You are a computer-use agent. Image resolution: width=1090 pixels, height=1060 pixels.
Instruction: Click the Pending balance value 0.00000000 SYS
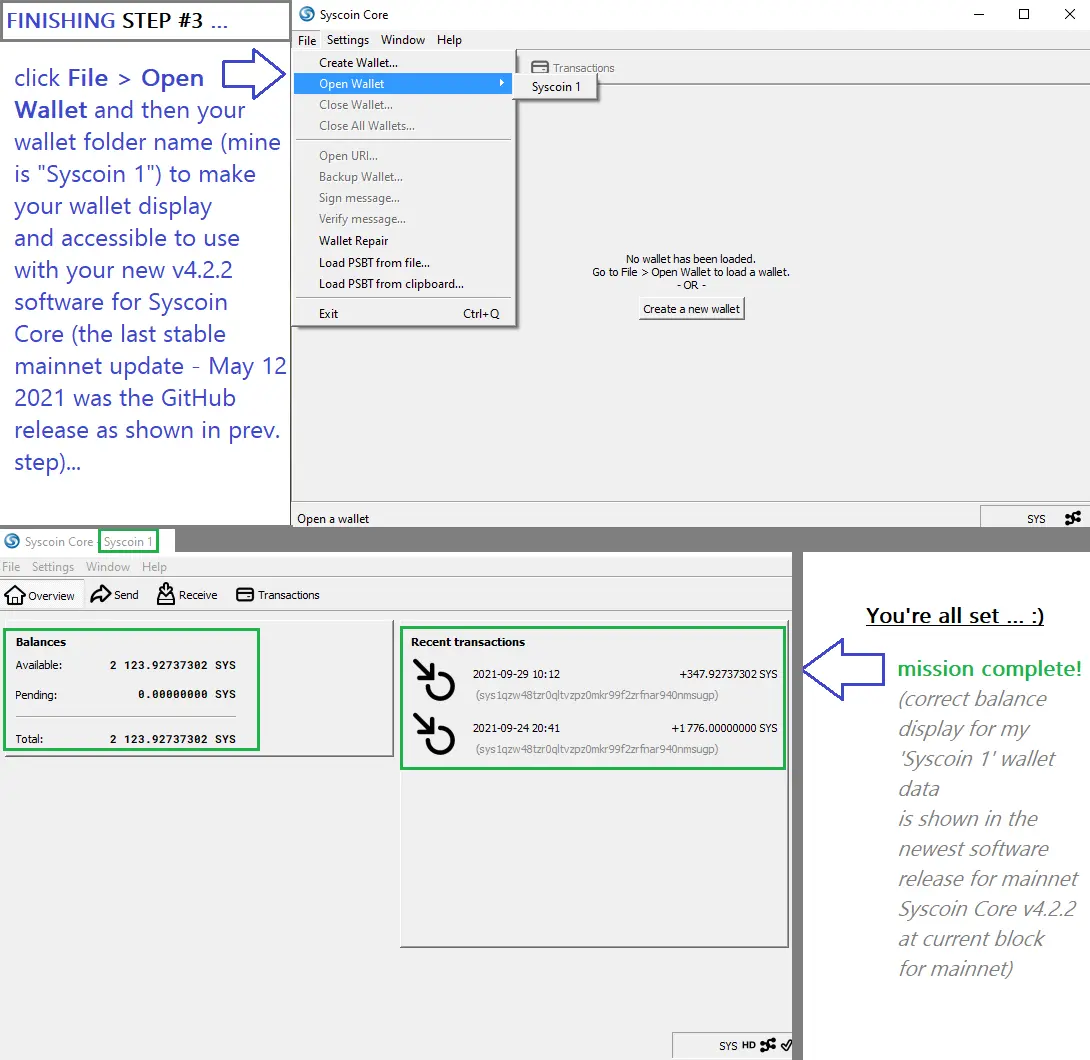pyautogui.click(x=186, y=694)
